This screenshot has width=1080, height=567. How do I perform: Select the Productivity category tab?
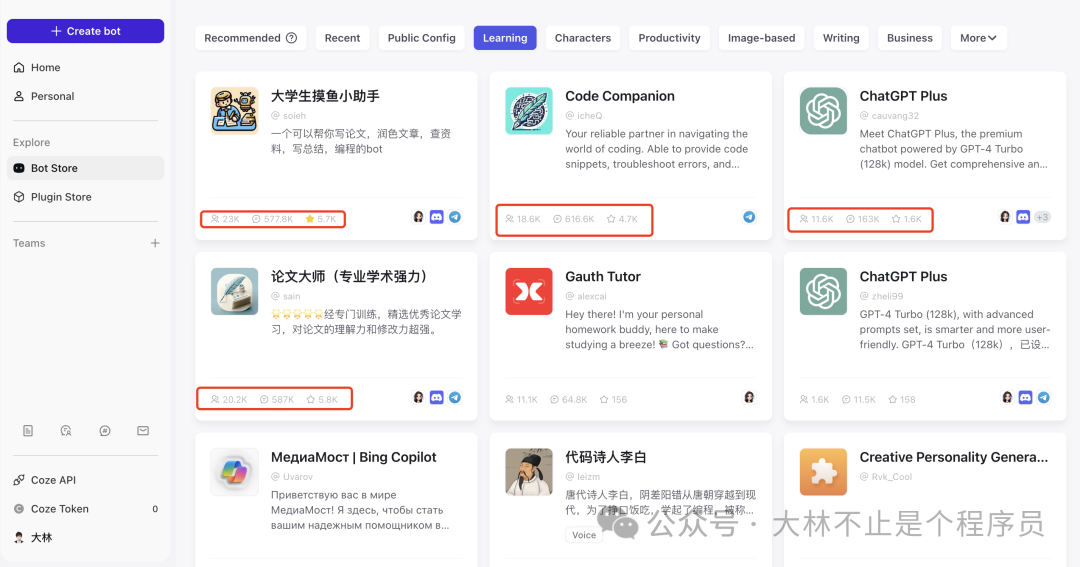point(669,38)
